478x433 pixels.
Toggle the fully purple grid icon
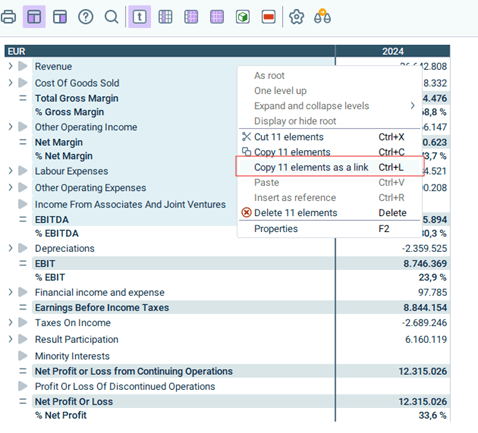pos(217,17)
